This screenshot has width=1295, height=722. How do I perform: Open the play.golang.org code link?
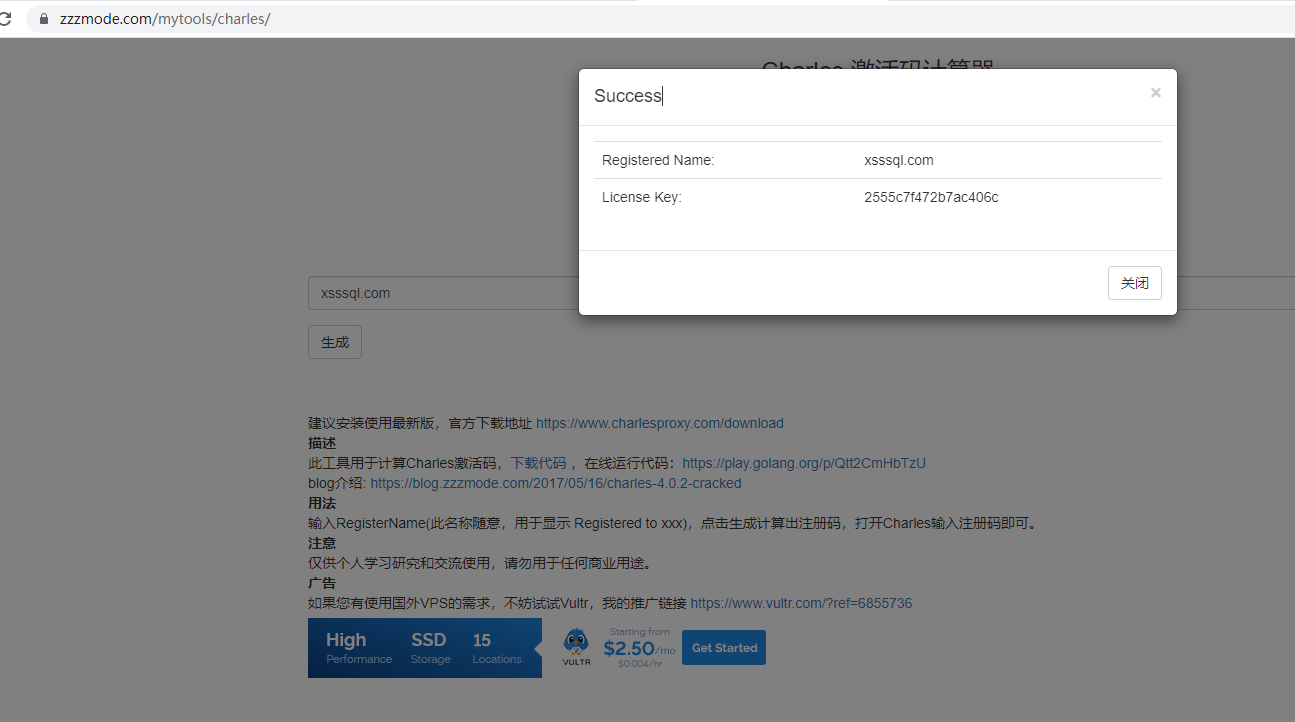click(x=803, y=462)
